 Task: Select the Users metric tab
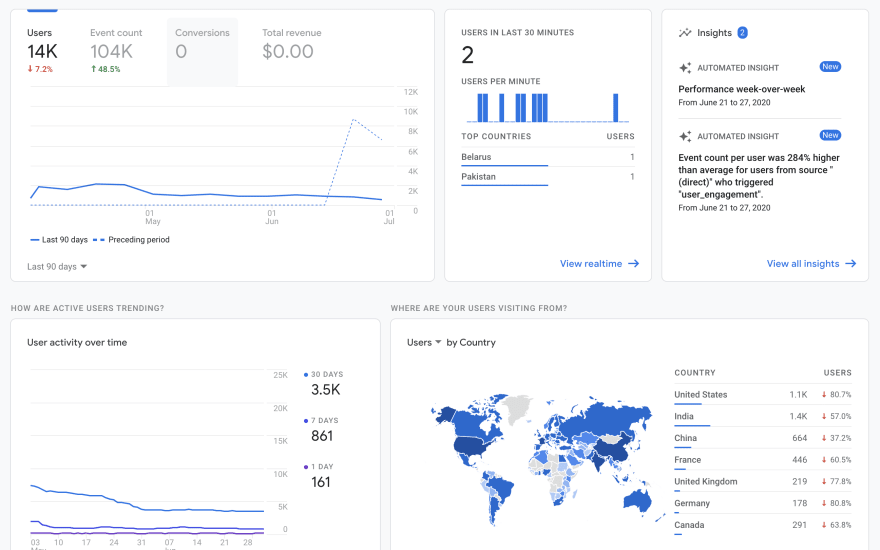[x=43, y=51]
